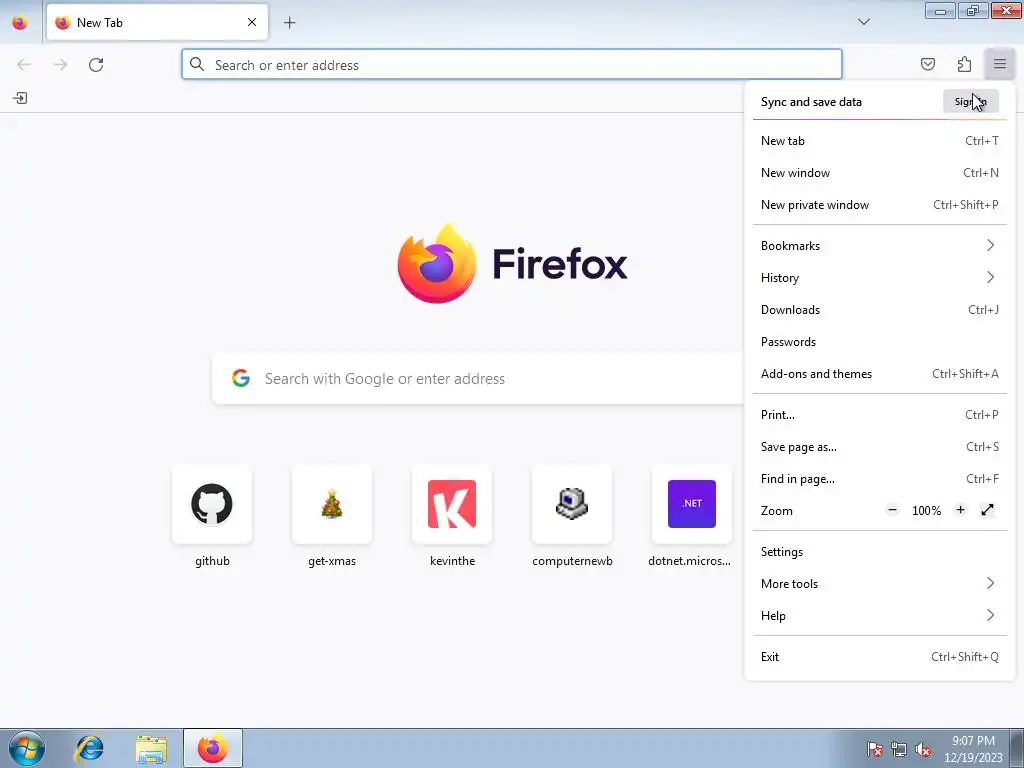
Task: Open the dotnet.micros... shortcut tile
Action: [x=692, y=515]
